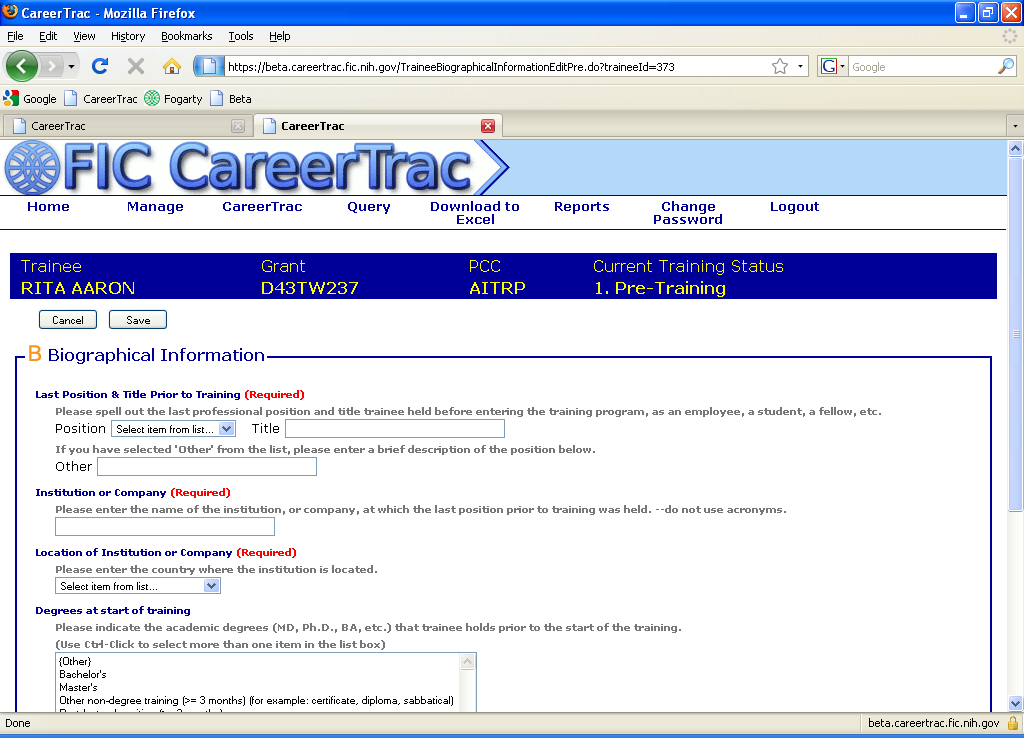
Task: Click the page scrollbar up arrow
Action: (1015, 148)
